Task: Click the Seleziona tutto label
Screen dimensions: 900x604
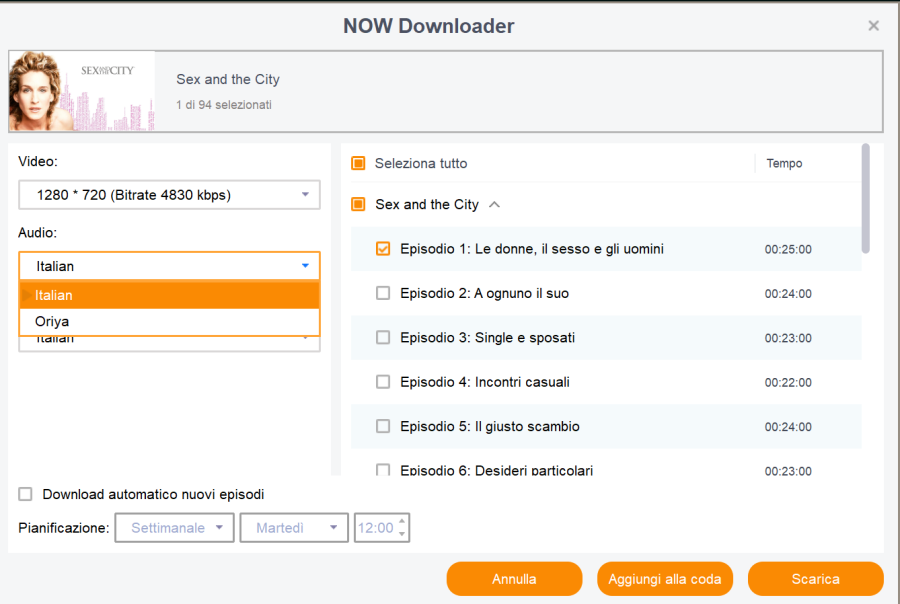Action: [421, 164]
